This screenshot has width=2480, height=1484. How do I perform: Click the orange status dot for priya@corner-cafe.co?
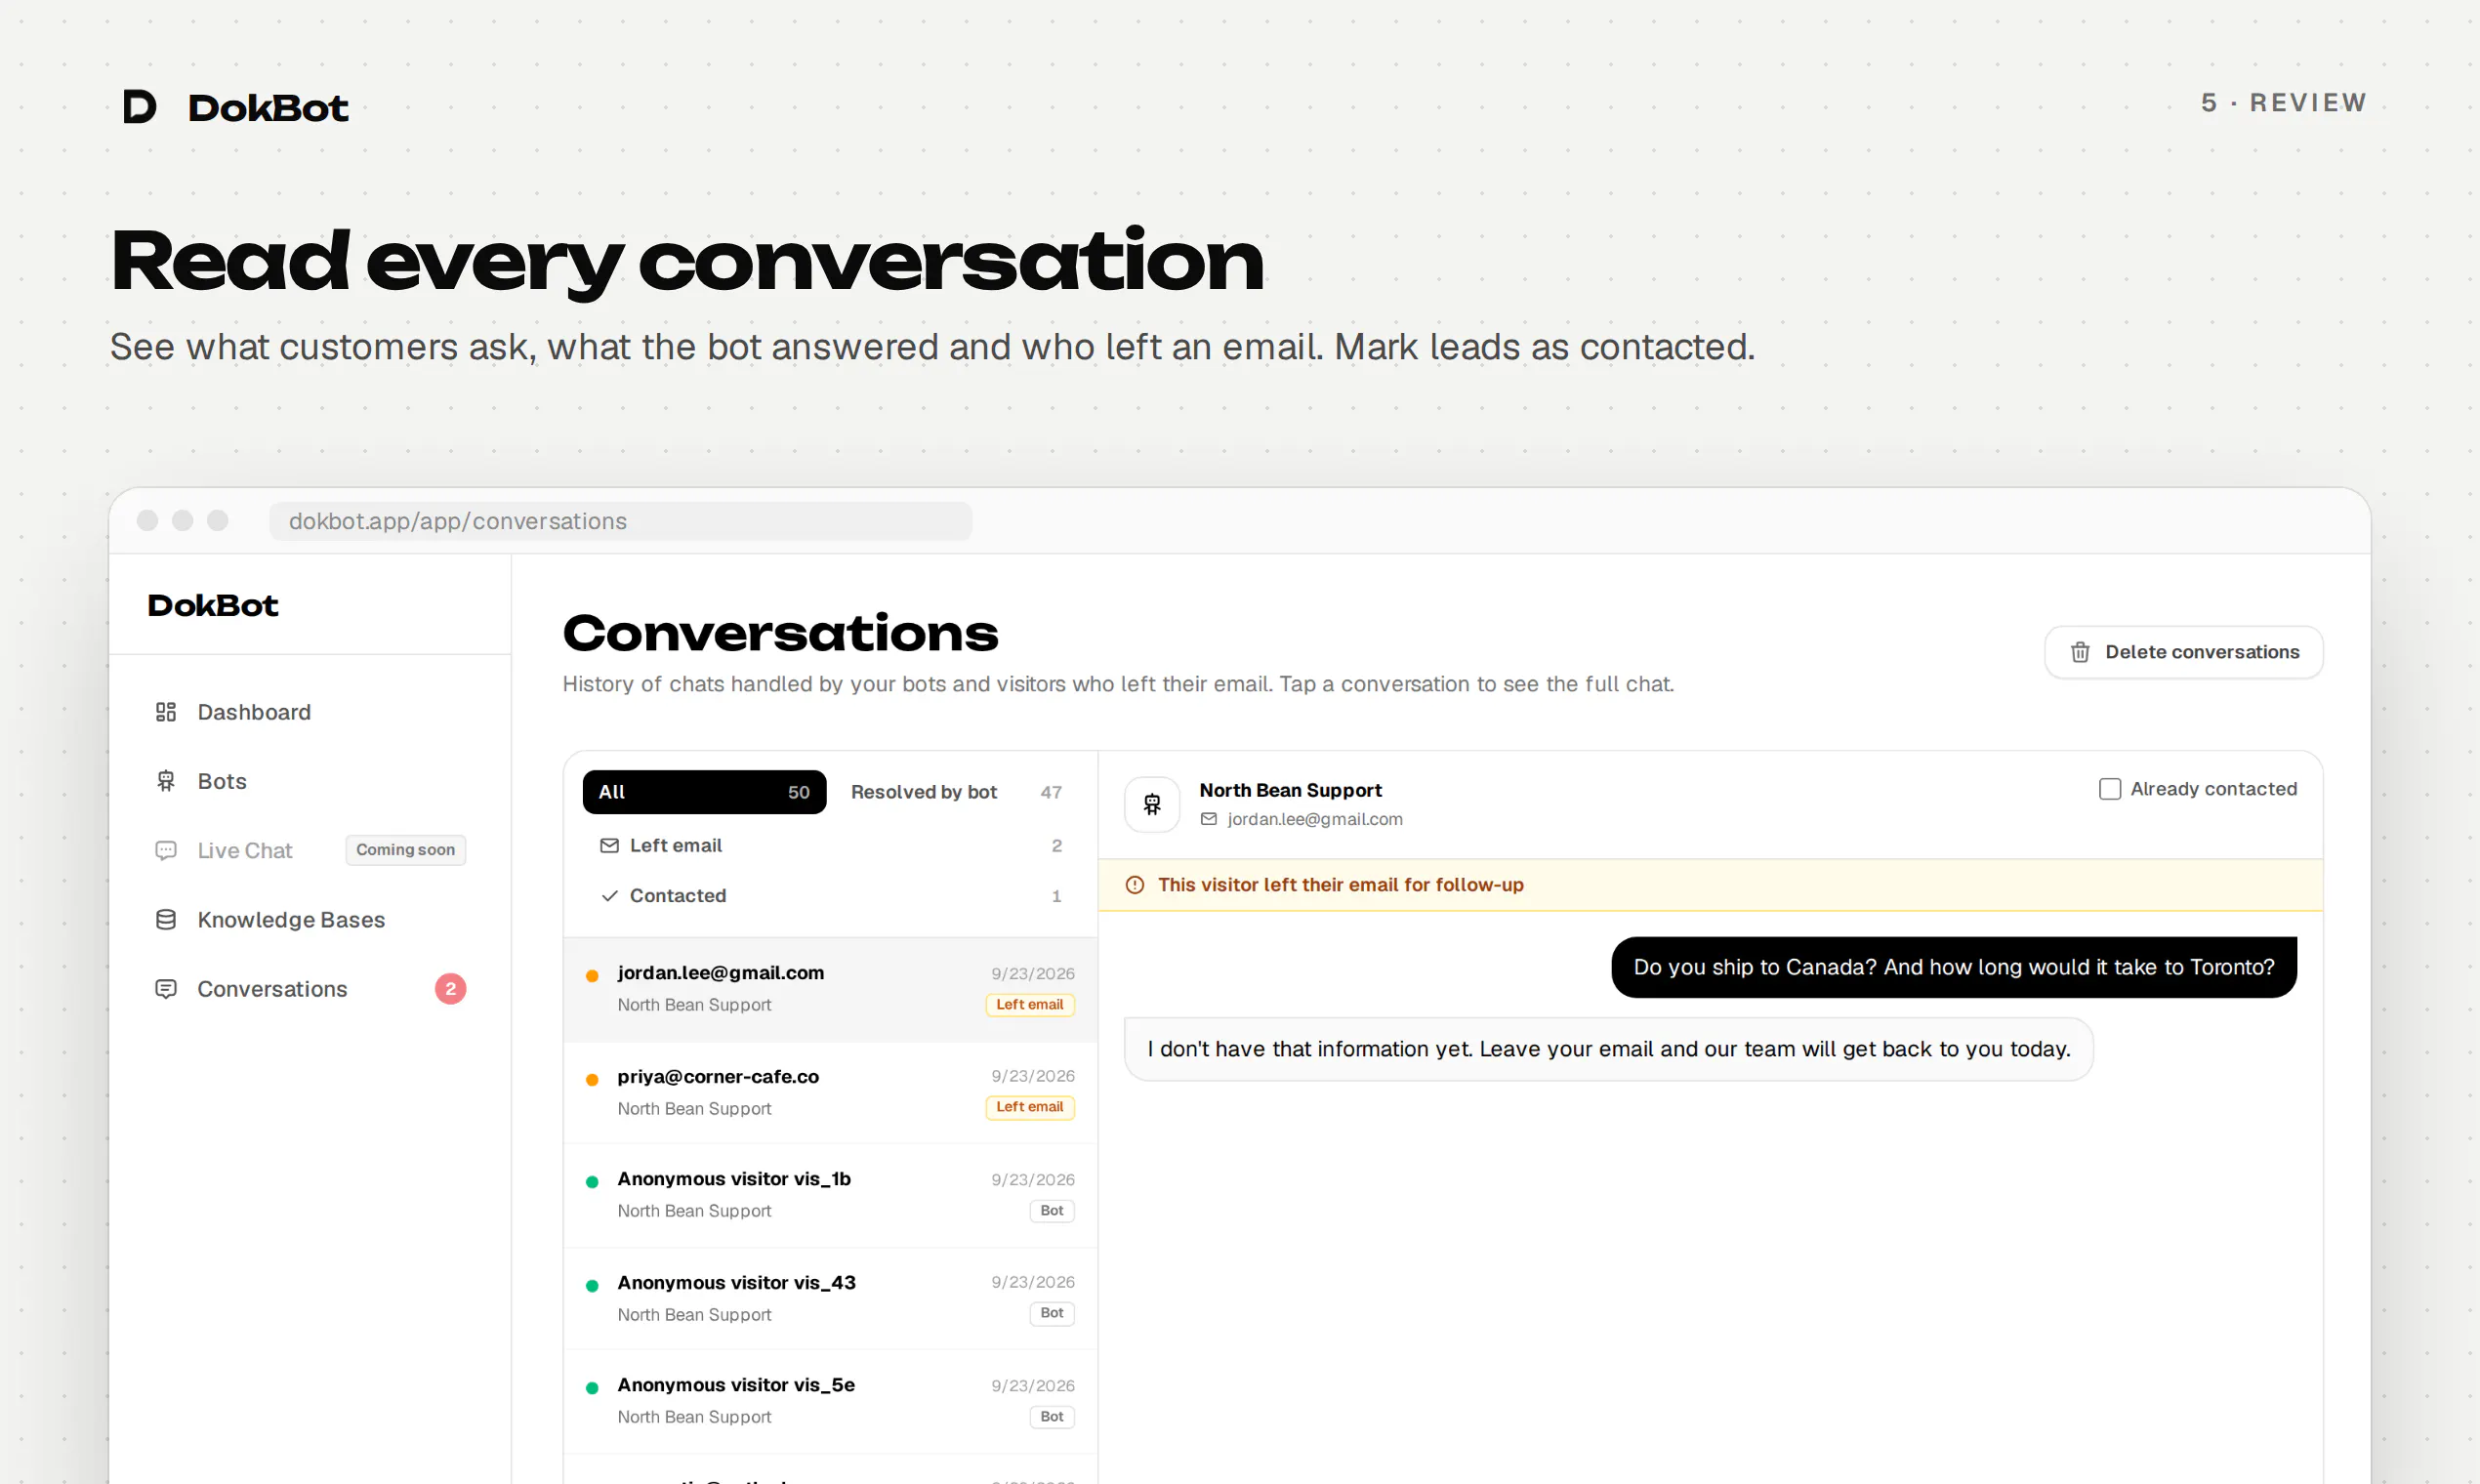coord(592,1079)
